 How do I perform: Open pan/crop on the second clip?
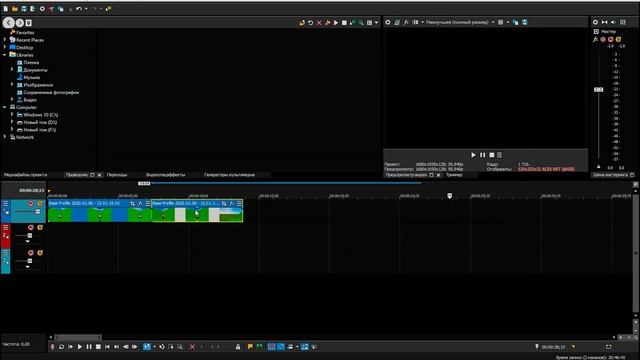coord(224,203)
